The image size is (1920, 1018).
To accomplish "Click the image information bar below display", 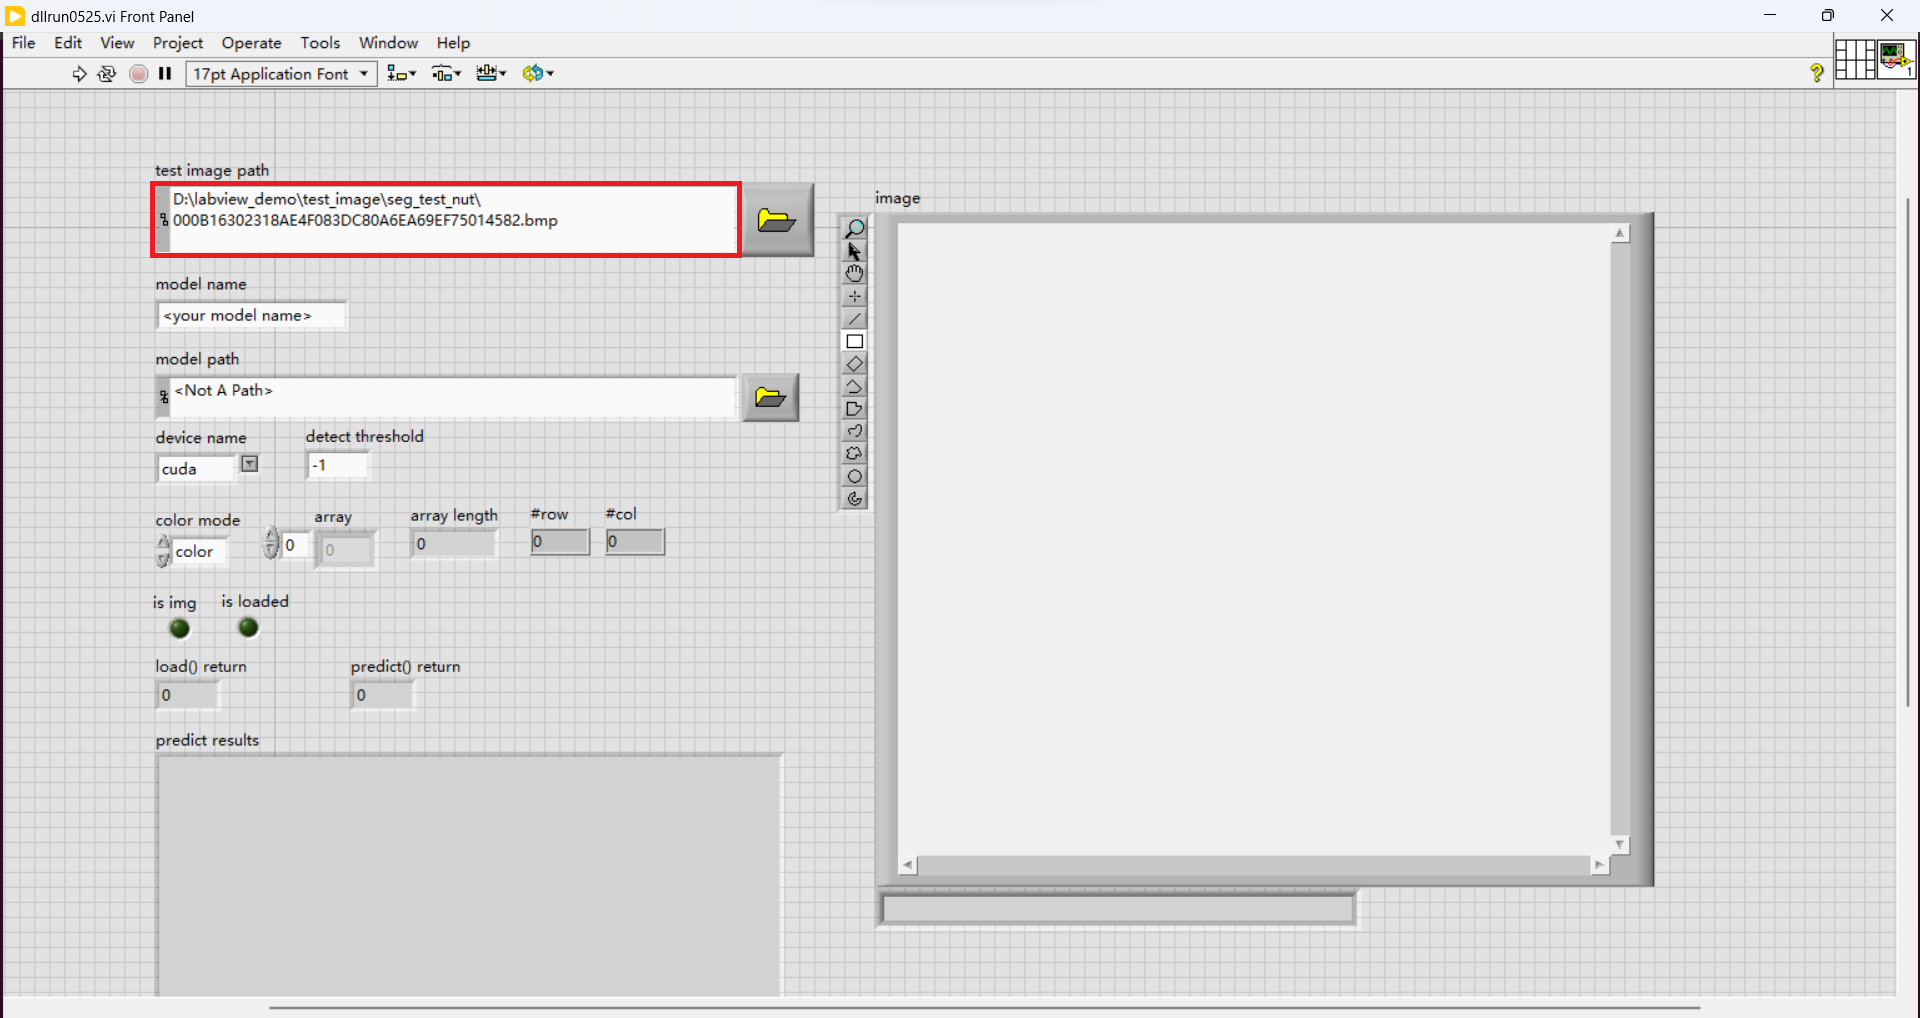I will coord(1118,909).
